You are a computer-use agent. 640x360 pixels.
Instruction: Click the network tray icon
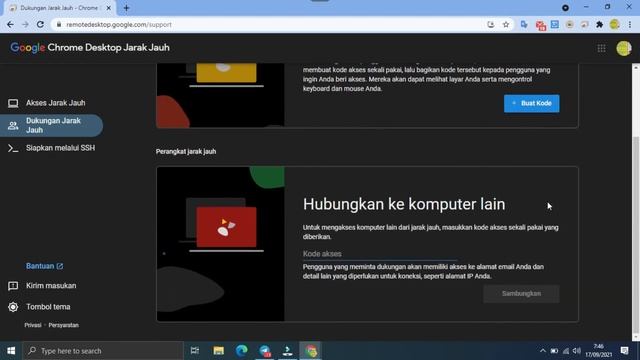click(x=566, y=351)
